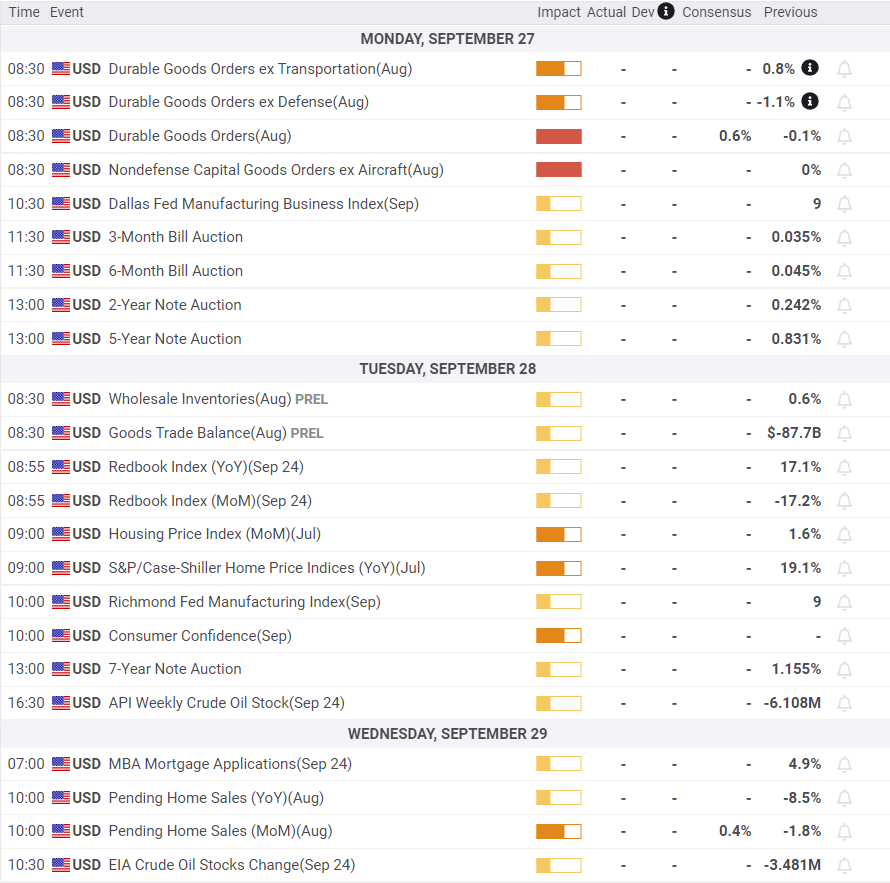Click the Tuesday, September 28 date header

pyautogui.click(x=447, y=369)
